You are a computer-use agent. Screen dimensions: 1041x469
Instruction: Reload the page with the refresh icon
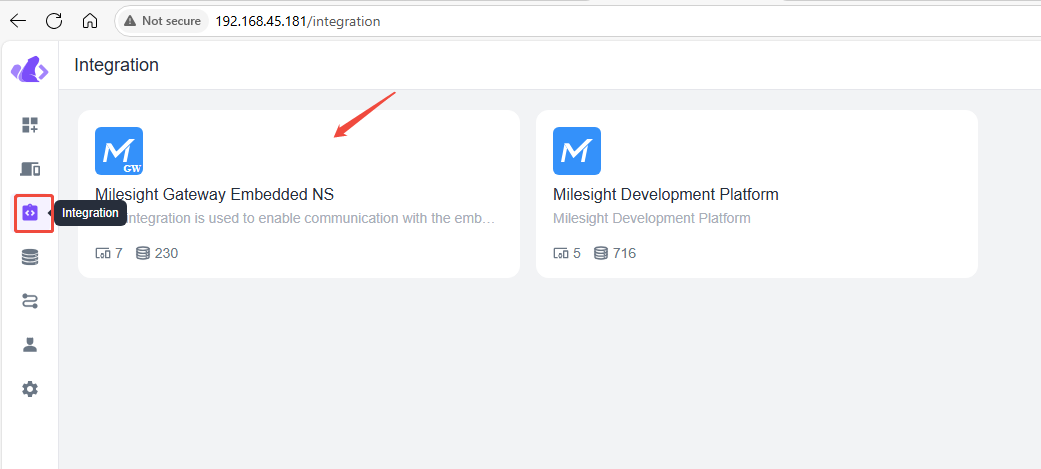(x=54, y=21)
